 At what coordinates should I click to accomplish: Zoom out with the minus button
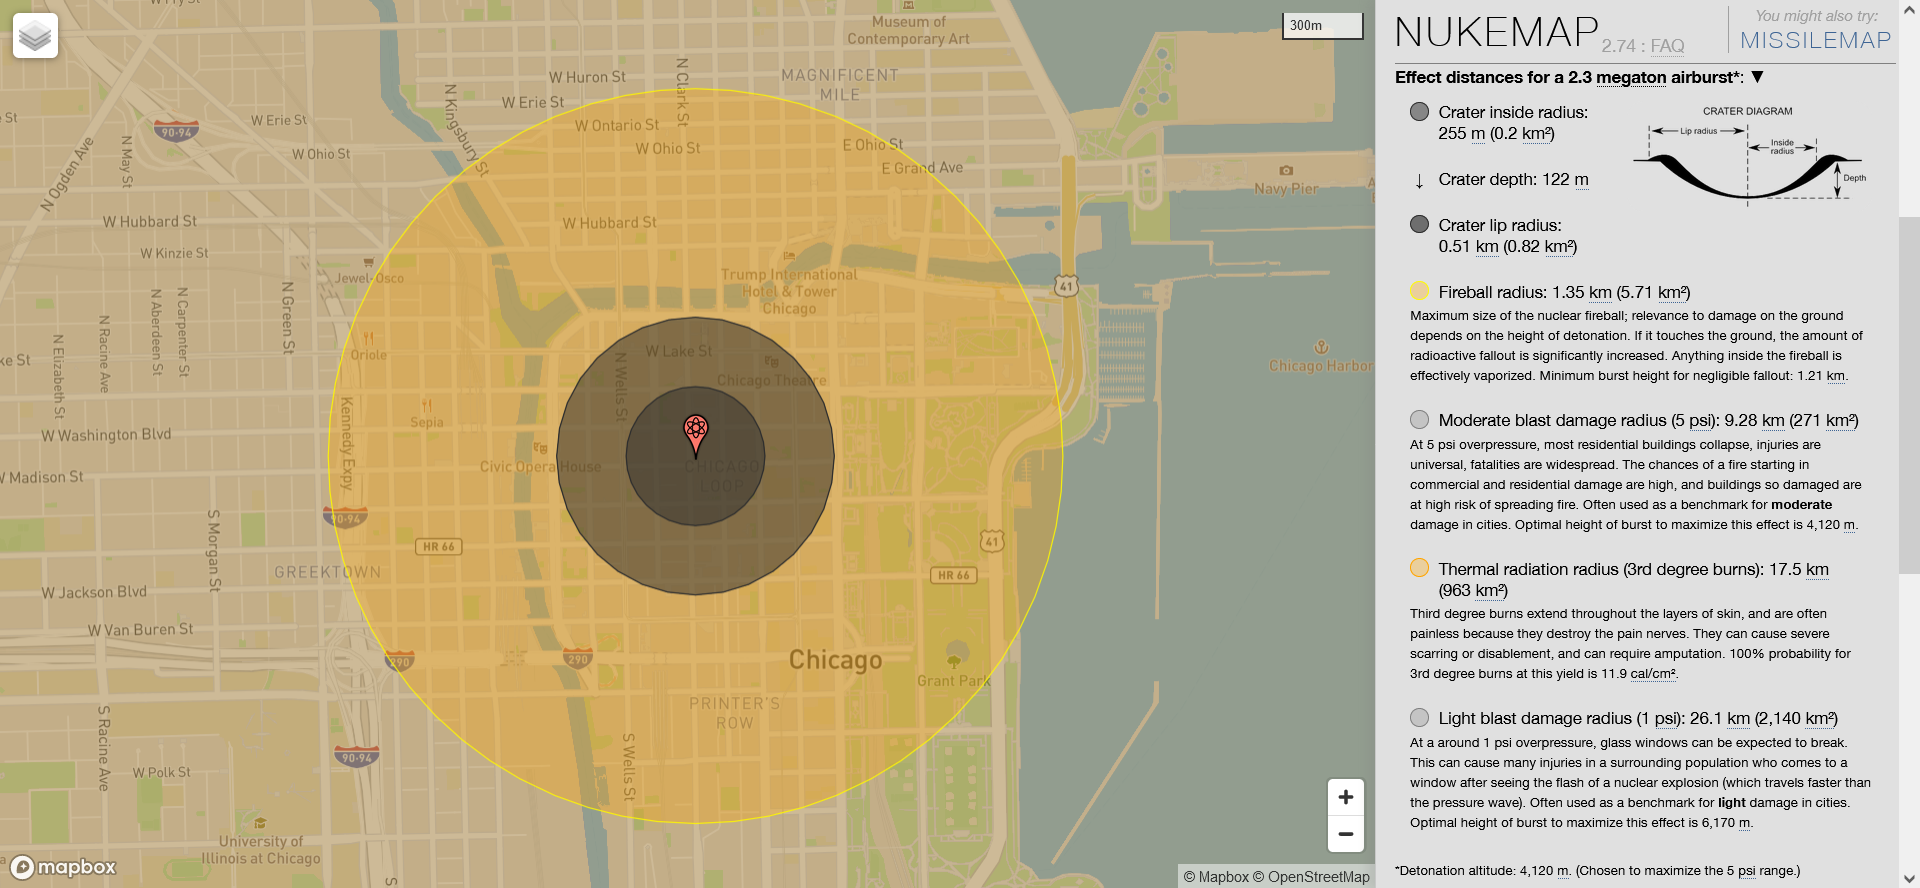(x=1345, y=834)
